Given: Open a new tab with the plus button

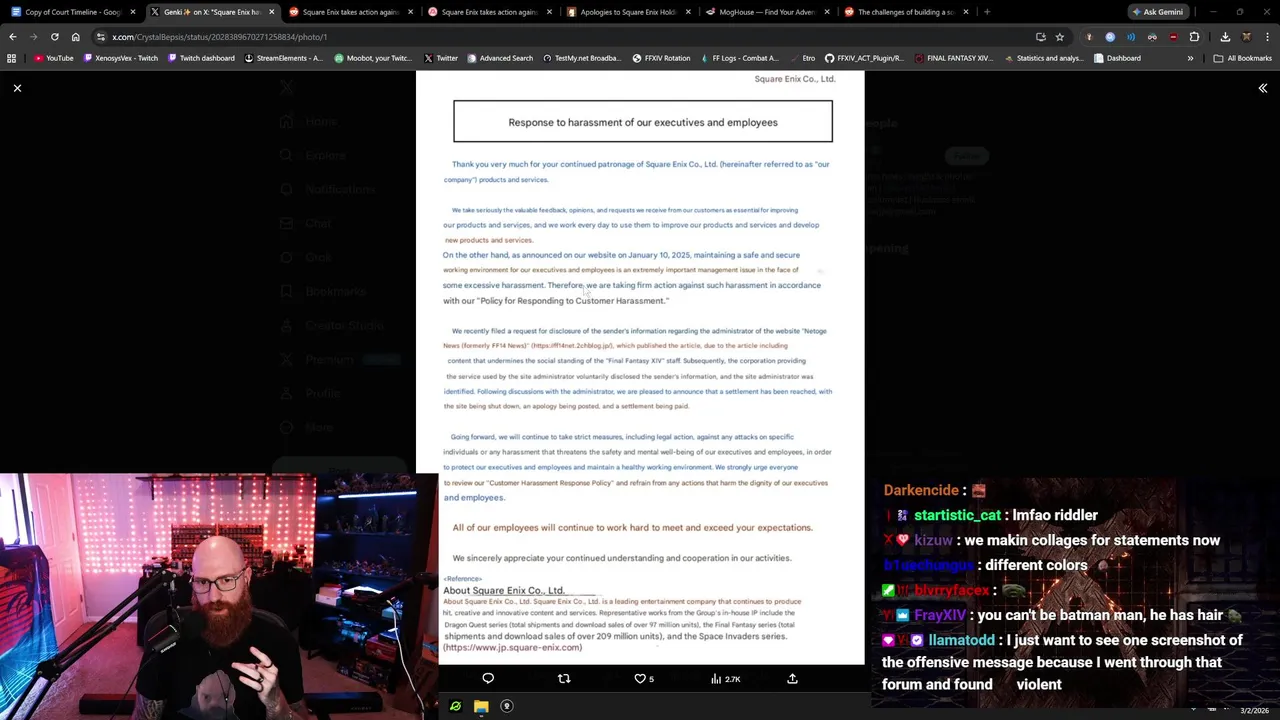Looking at the screenshot, I should click(987, 12).
